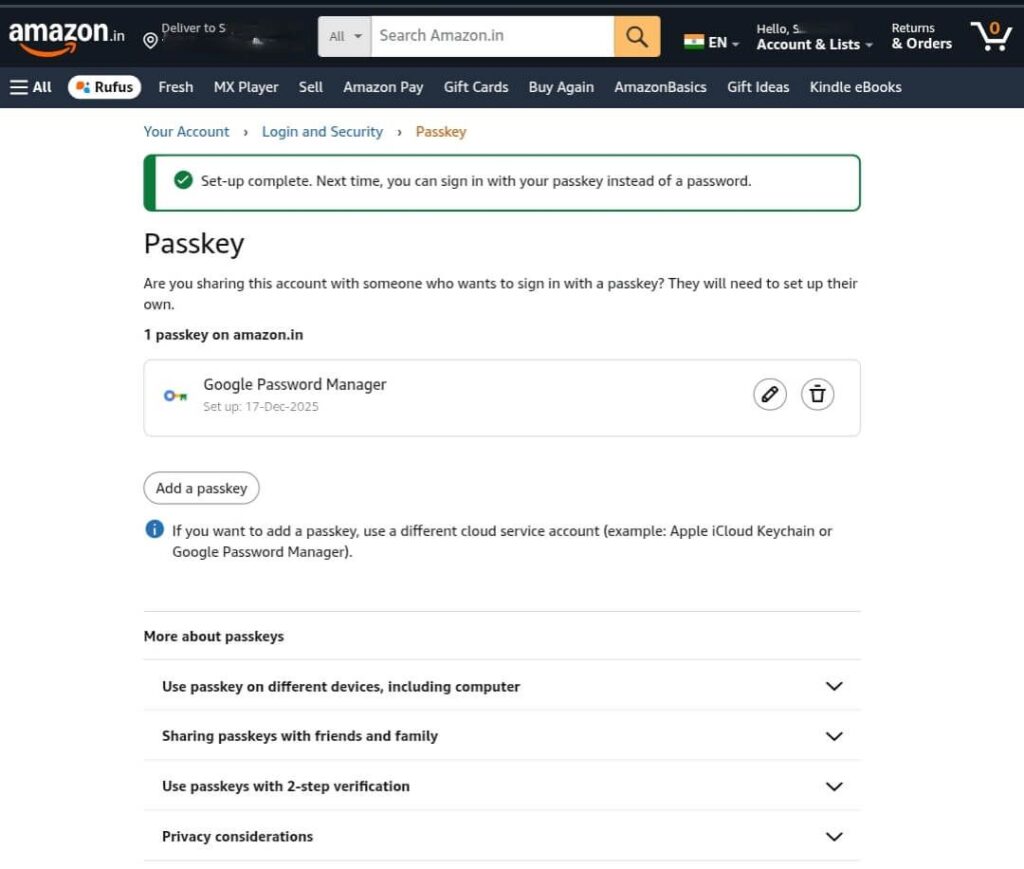The height and width of the screenshot is (869, 1024).
Task: Open the Fresh menu item
Action: point(175,87)
